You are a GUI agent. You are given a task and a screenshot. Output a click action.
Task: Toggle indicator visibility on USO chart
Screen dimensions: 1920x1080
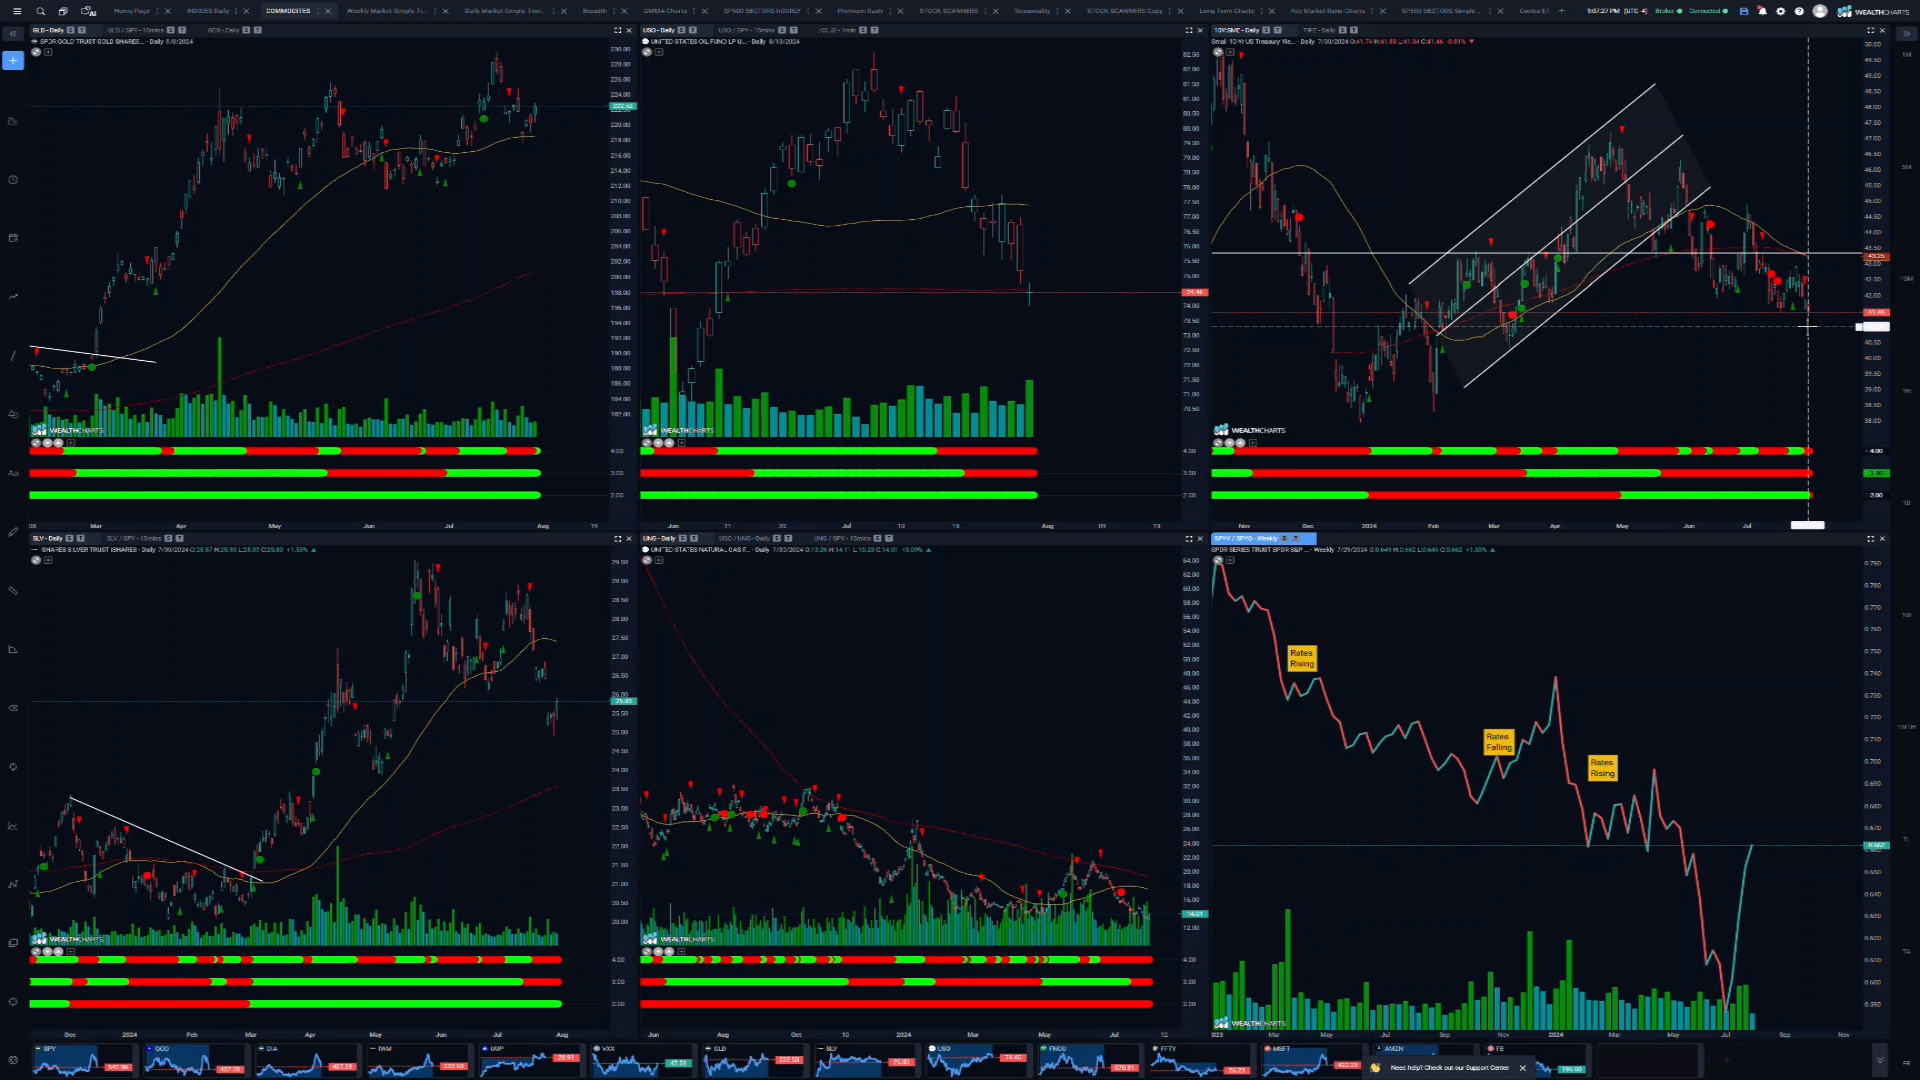click(x=646, y=52)
